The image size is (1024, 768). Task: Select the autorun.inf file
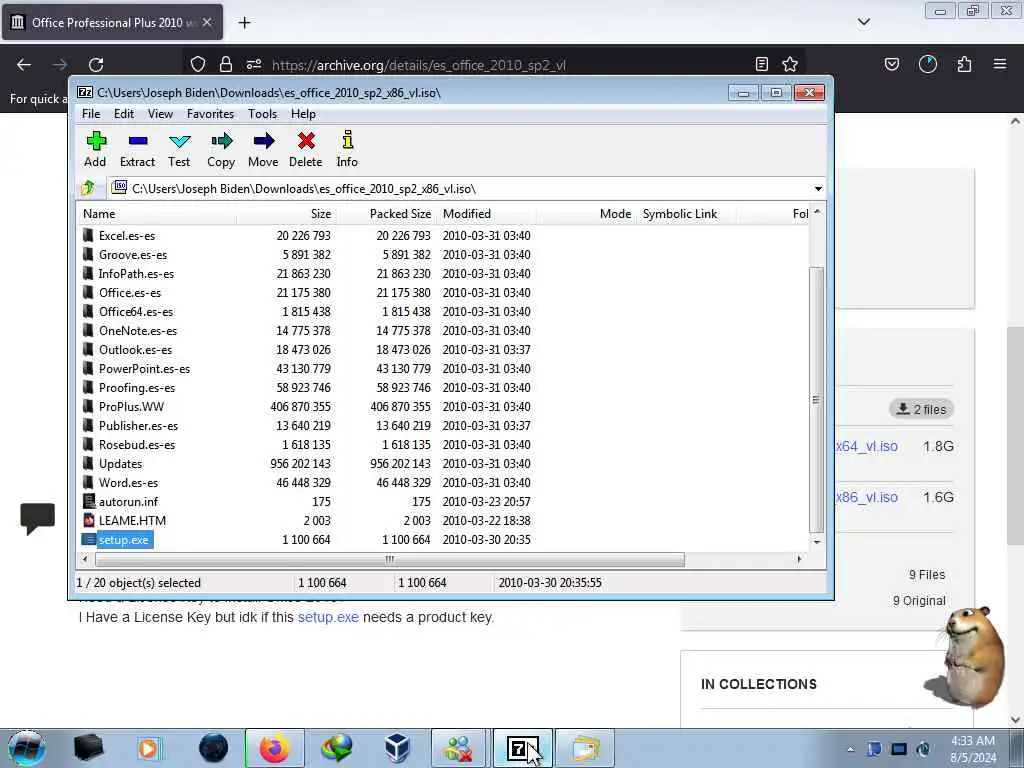tap(128, 502)
